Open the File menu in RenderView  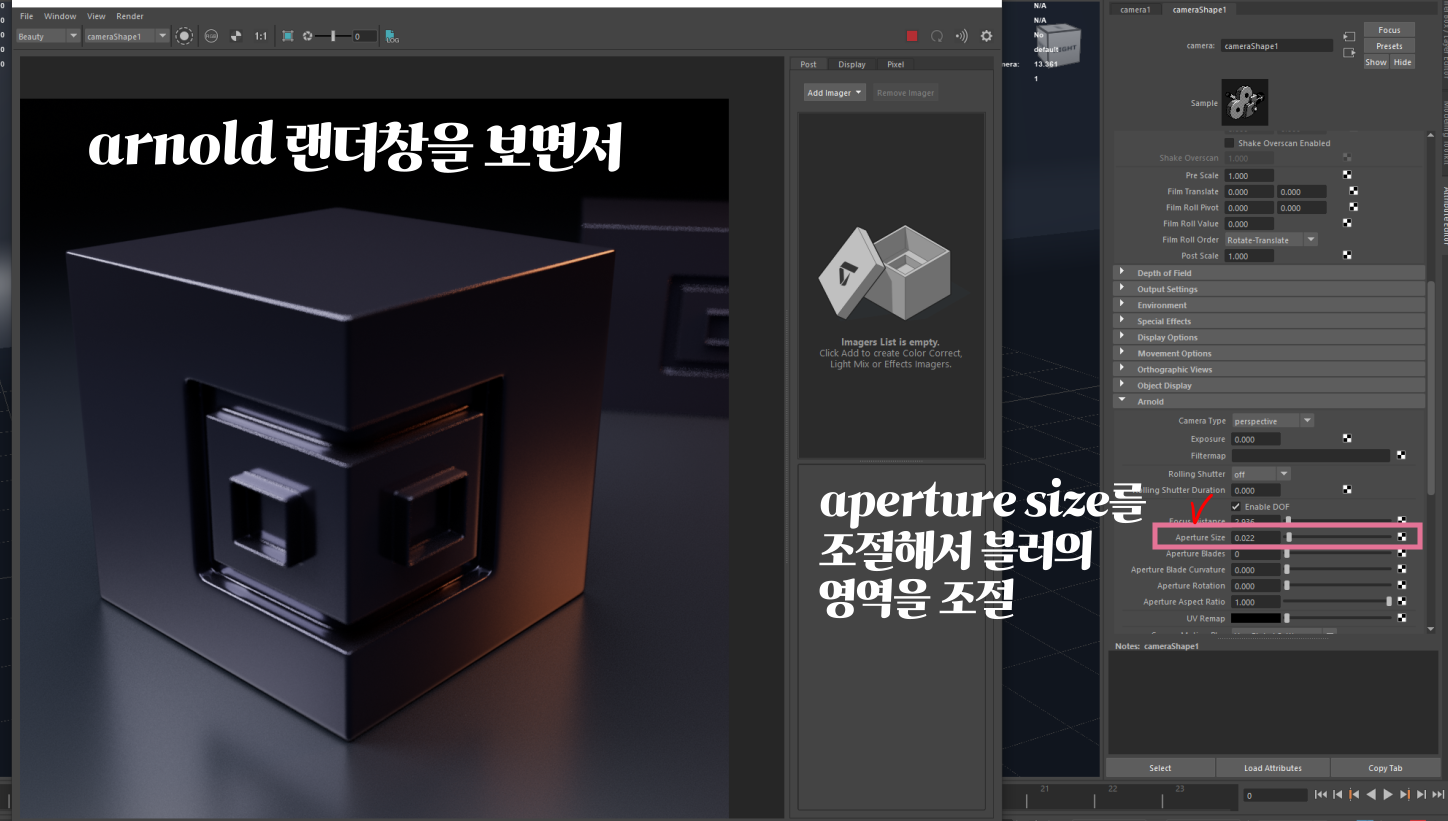27,16
